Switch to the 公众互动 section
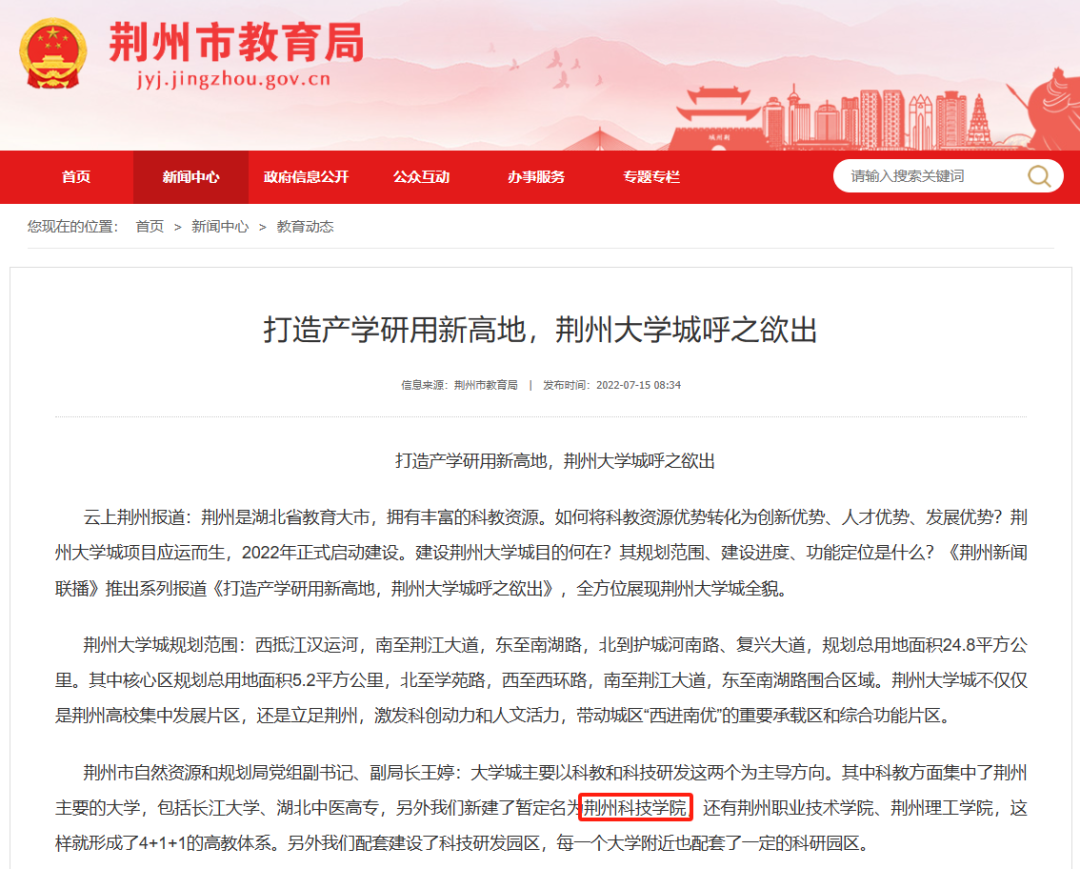 tap(423, 177)
